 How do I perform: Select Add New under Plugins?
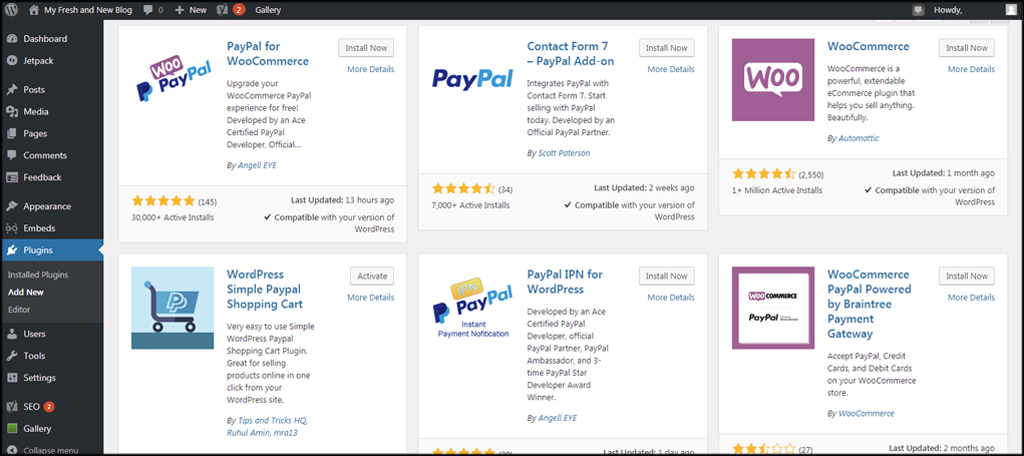(x=25, y=292)
